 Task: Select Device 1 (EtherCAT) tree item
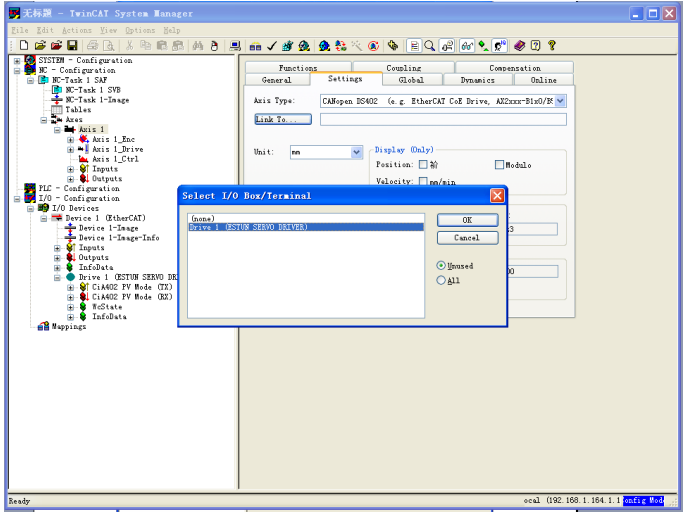tap(105, 218)
